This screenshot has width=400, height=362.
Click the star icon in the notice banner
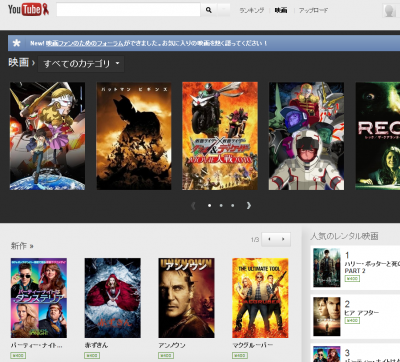[x=16, y=43]
